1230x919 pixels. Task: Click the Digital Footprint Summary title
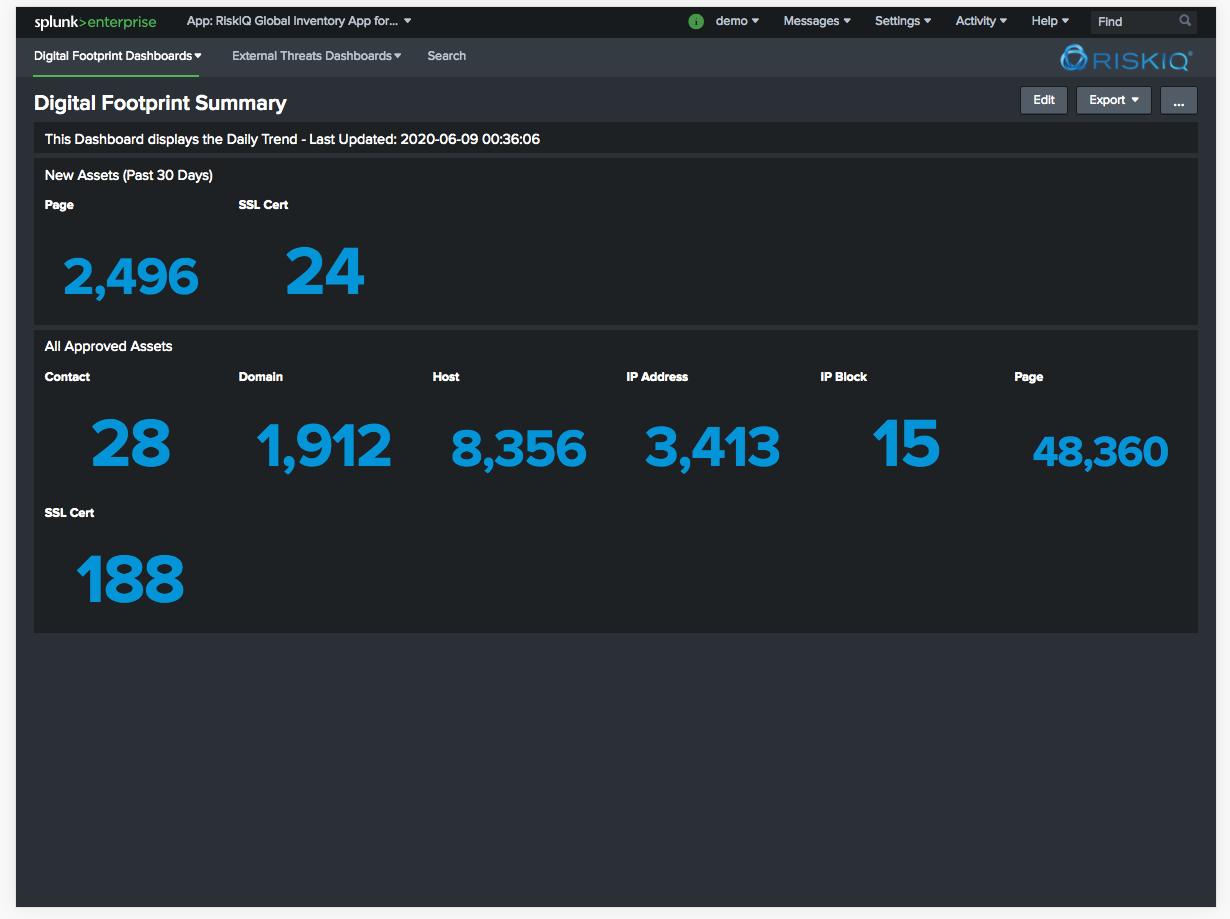[x=160, y=103]
